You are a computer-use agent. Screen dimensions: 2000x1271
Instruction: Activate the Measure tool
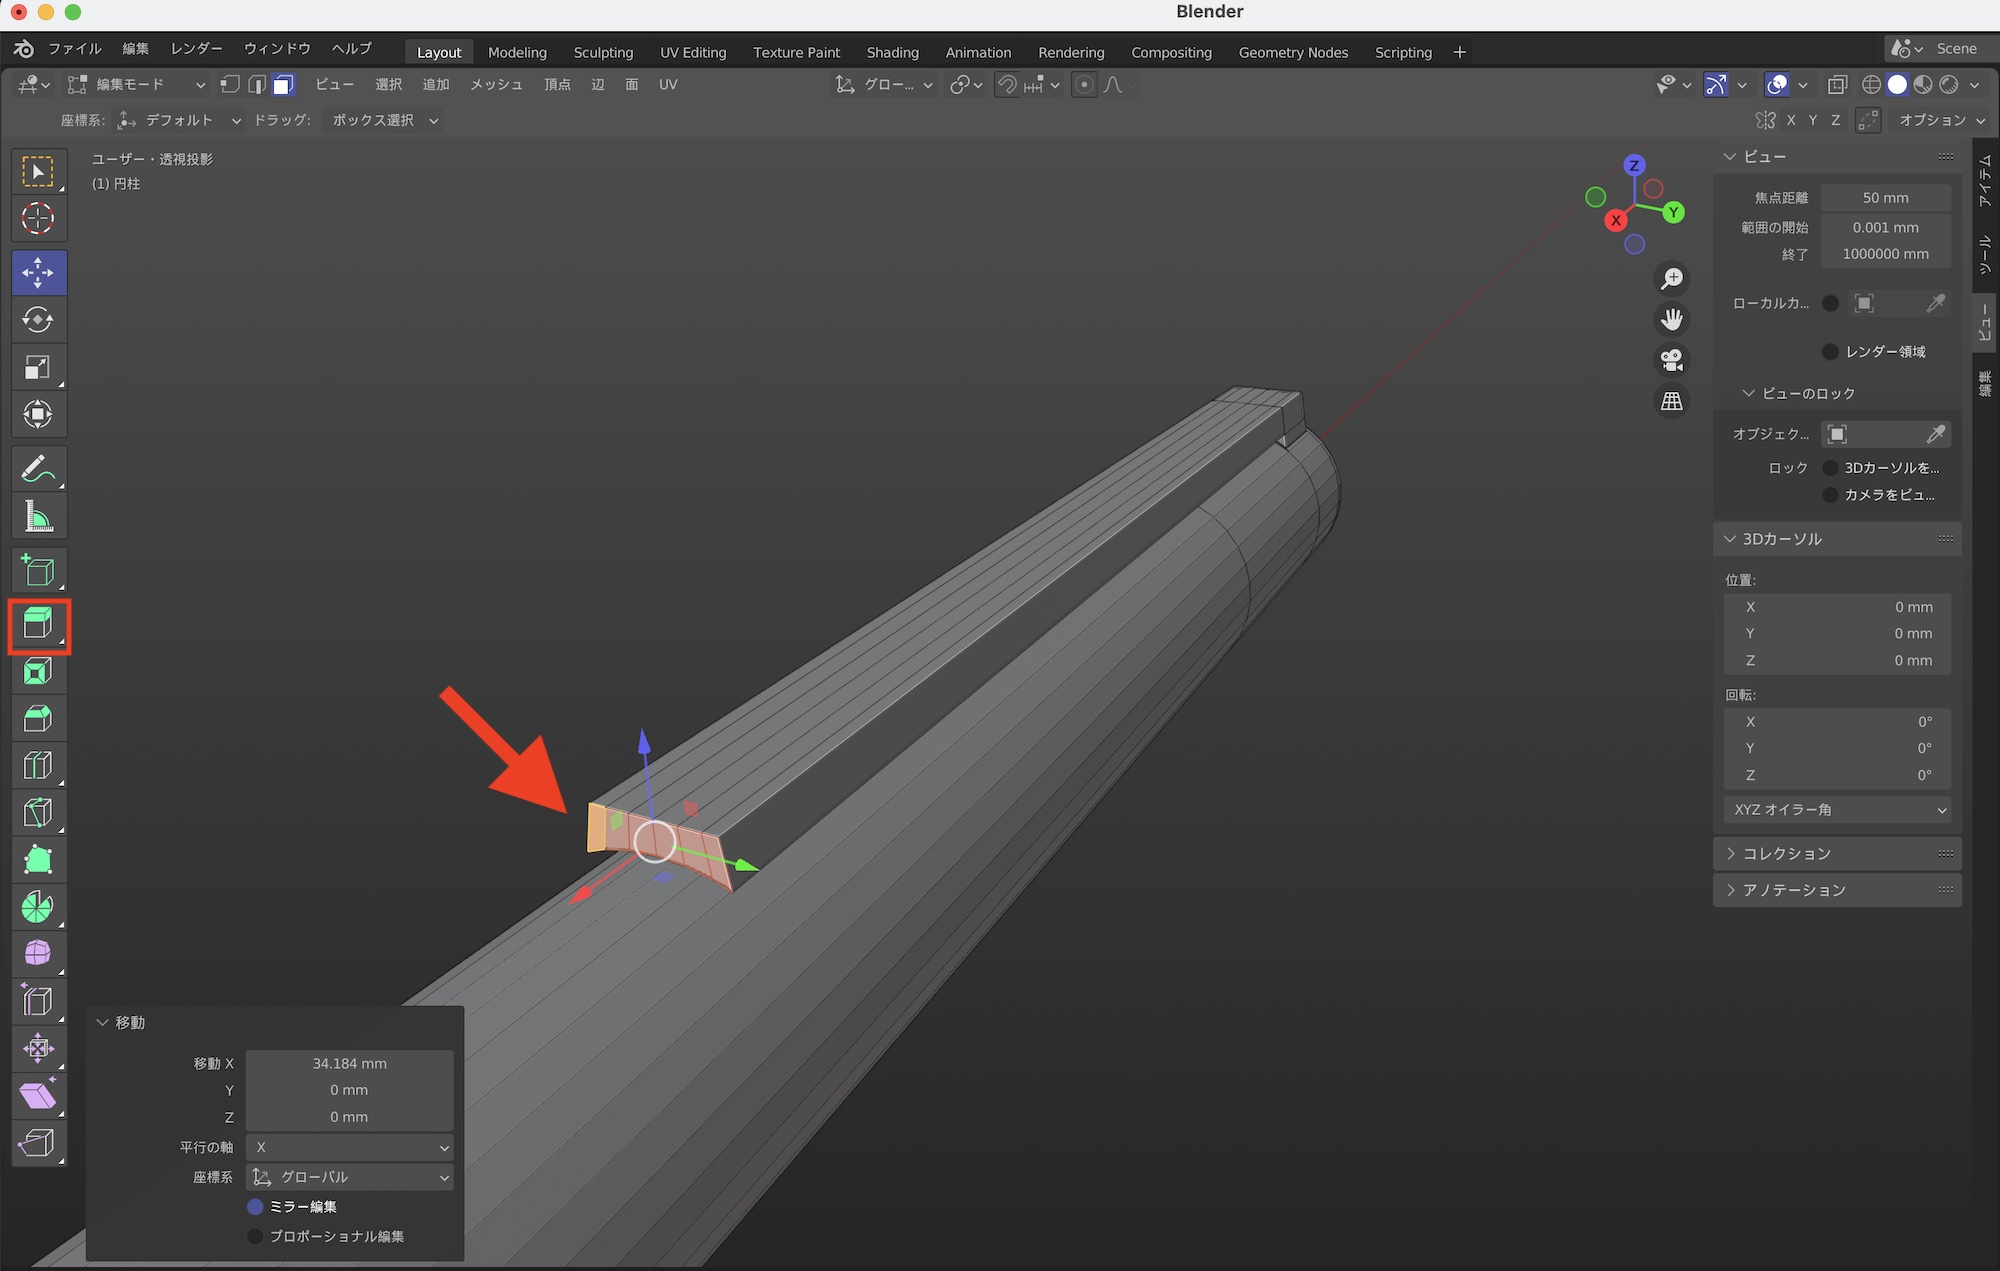point(38,517)
